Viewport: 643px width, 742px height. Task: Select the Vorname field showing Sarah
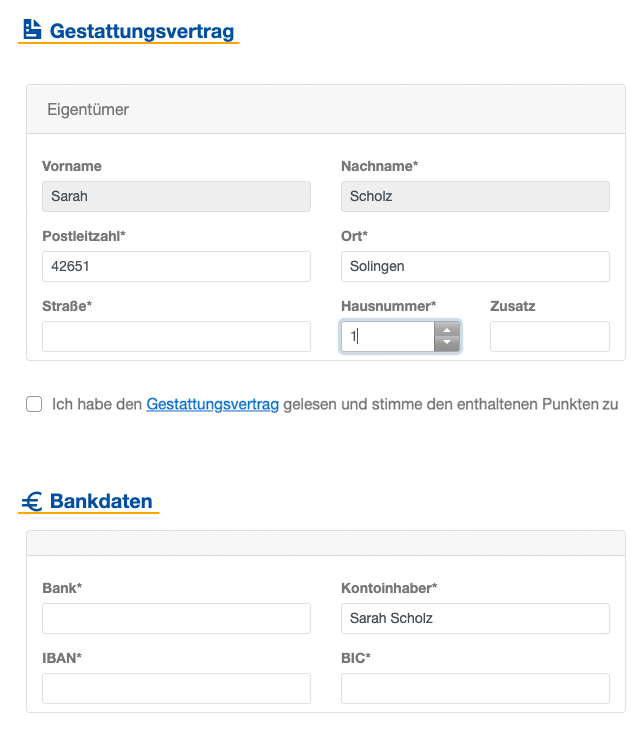point(176,196)
